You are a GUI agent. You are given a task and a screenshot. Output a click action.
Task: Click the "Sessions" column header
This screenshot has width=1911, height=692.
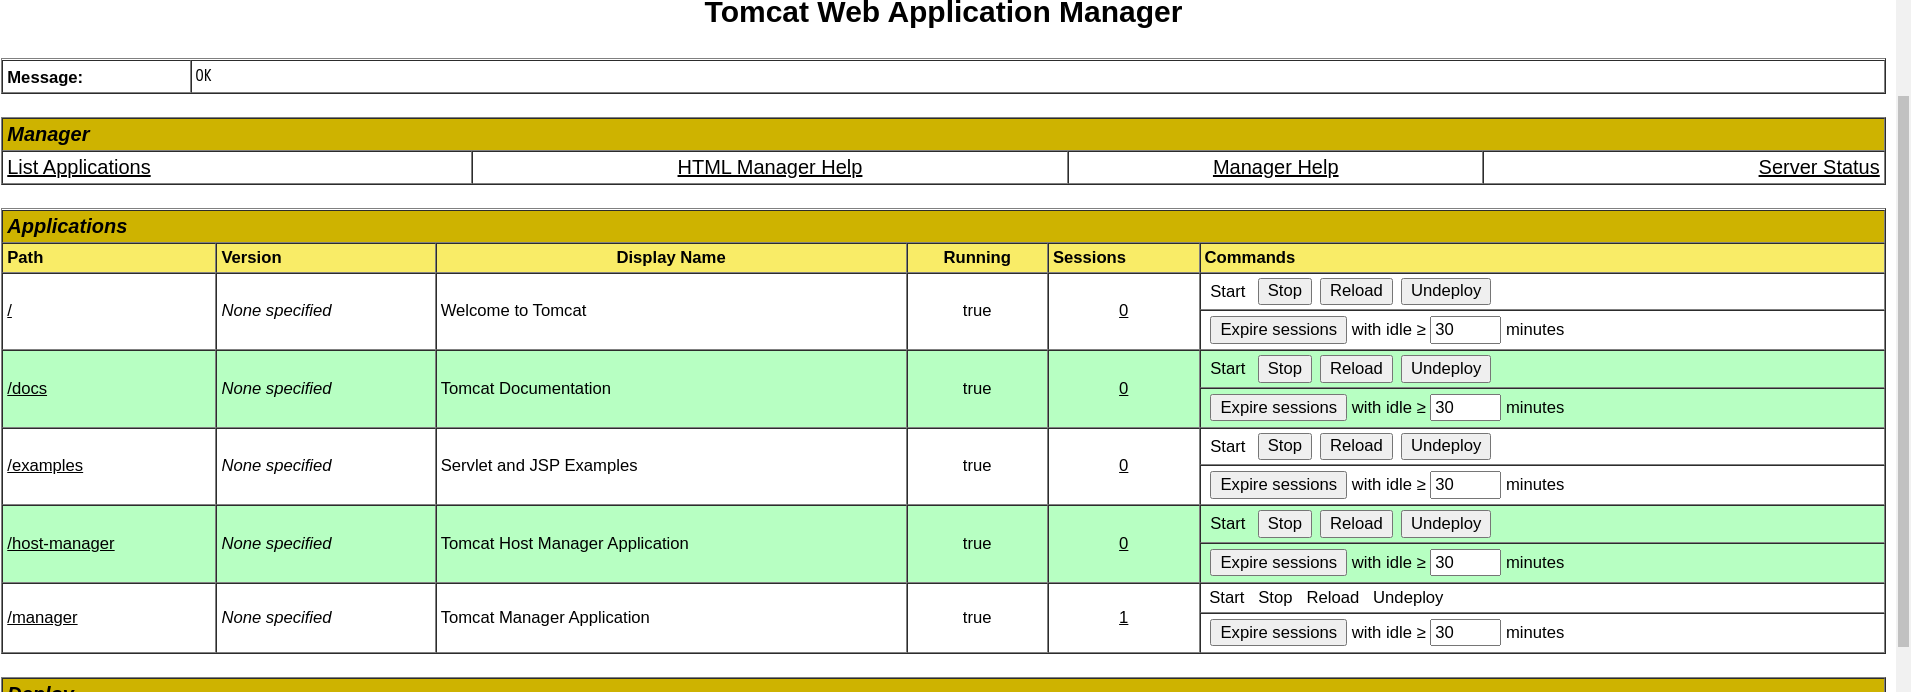[1089, 257]
